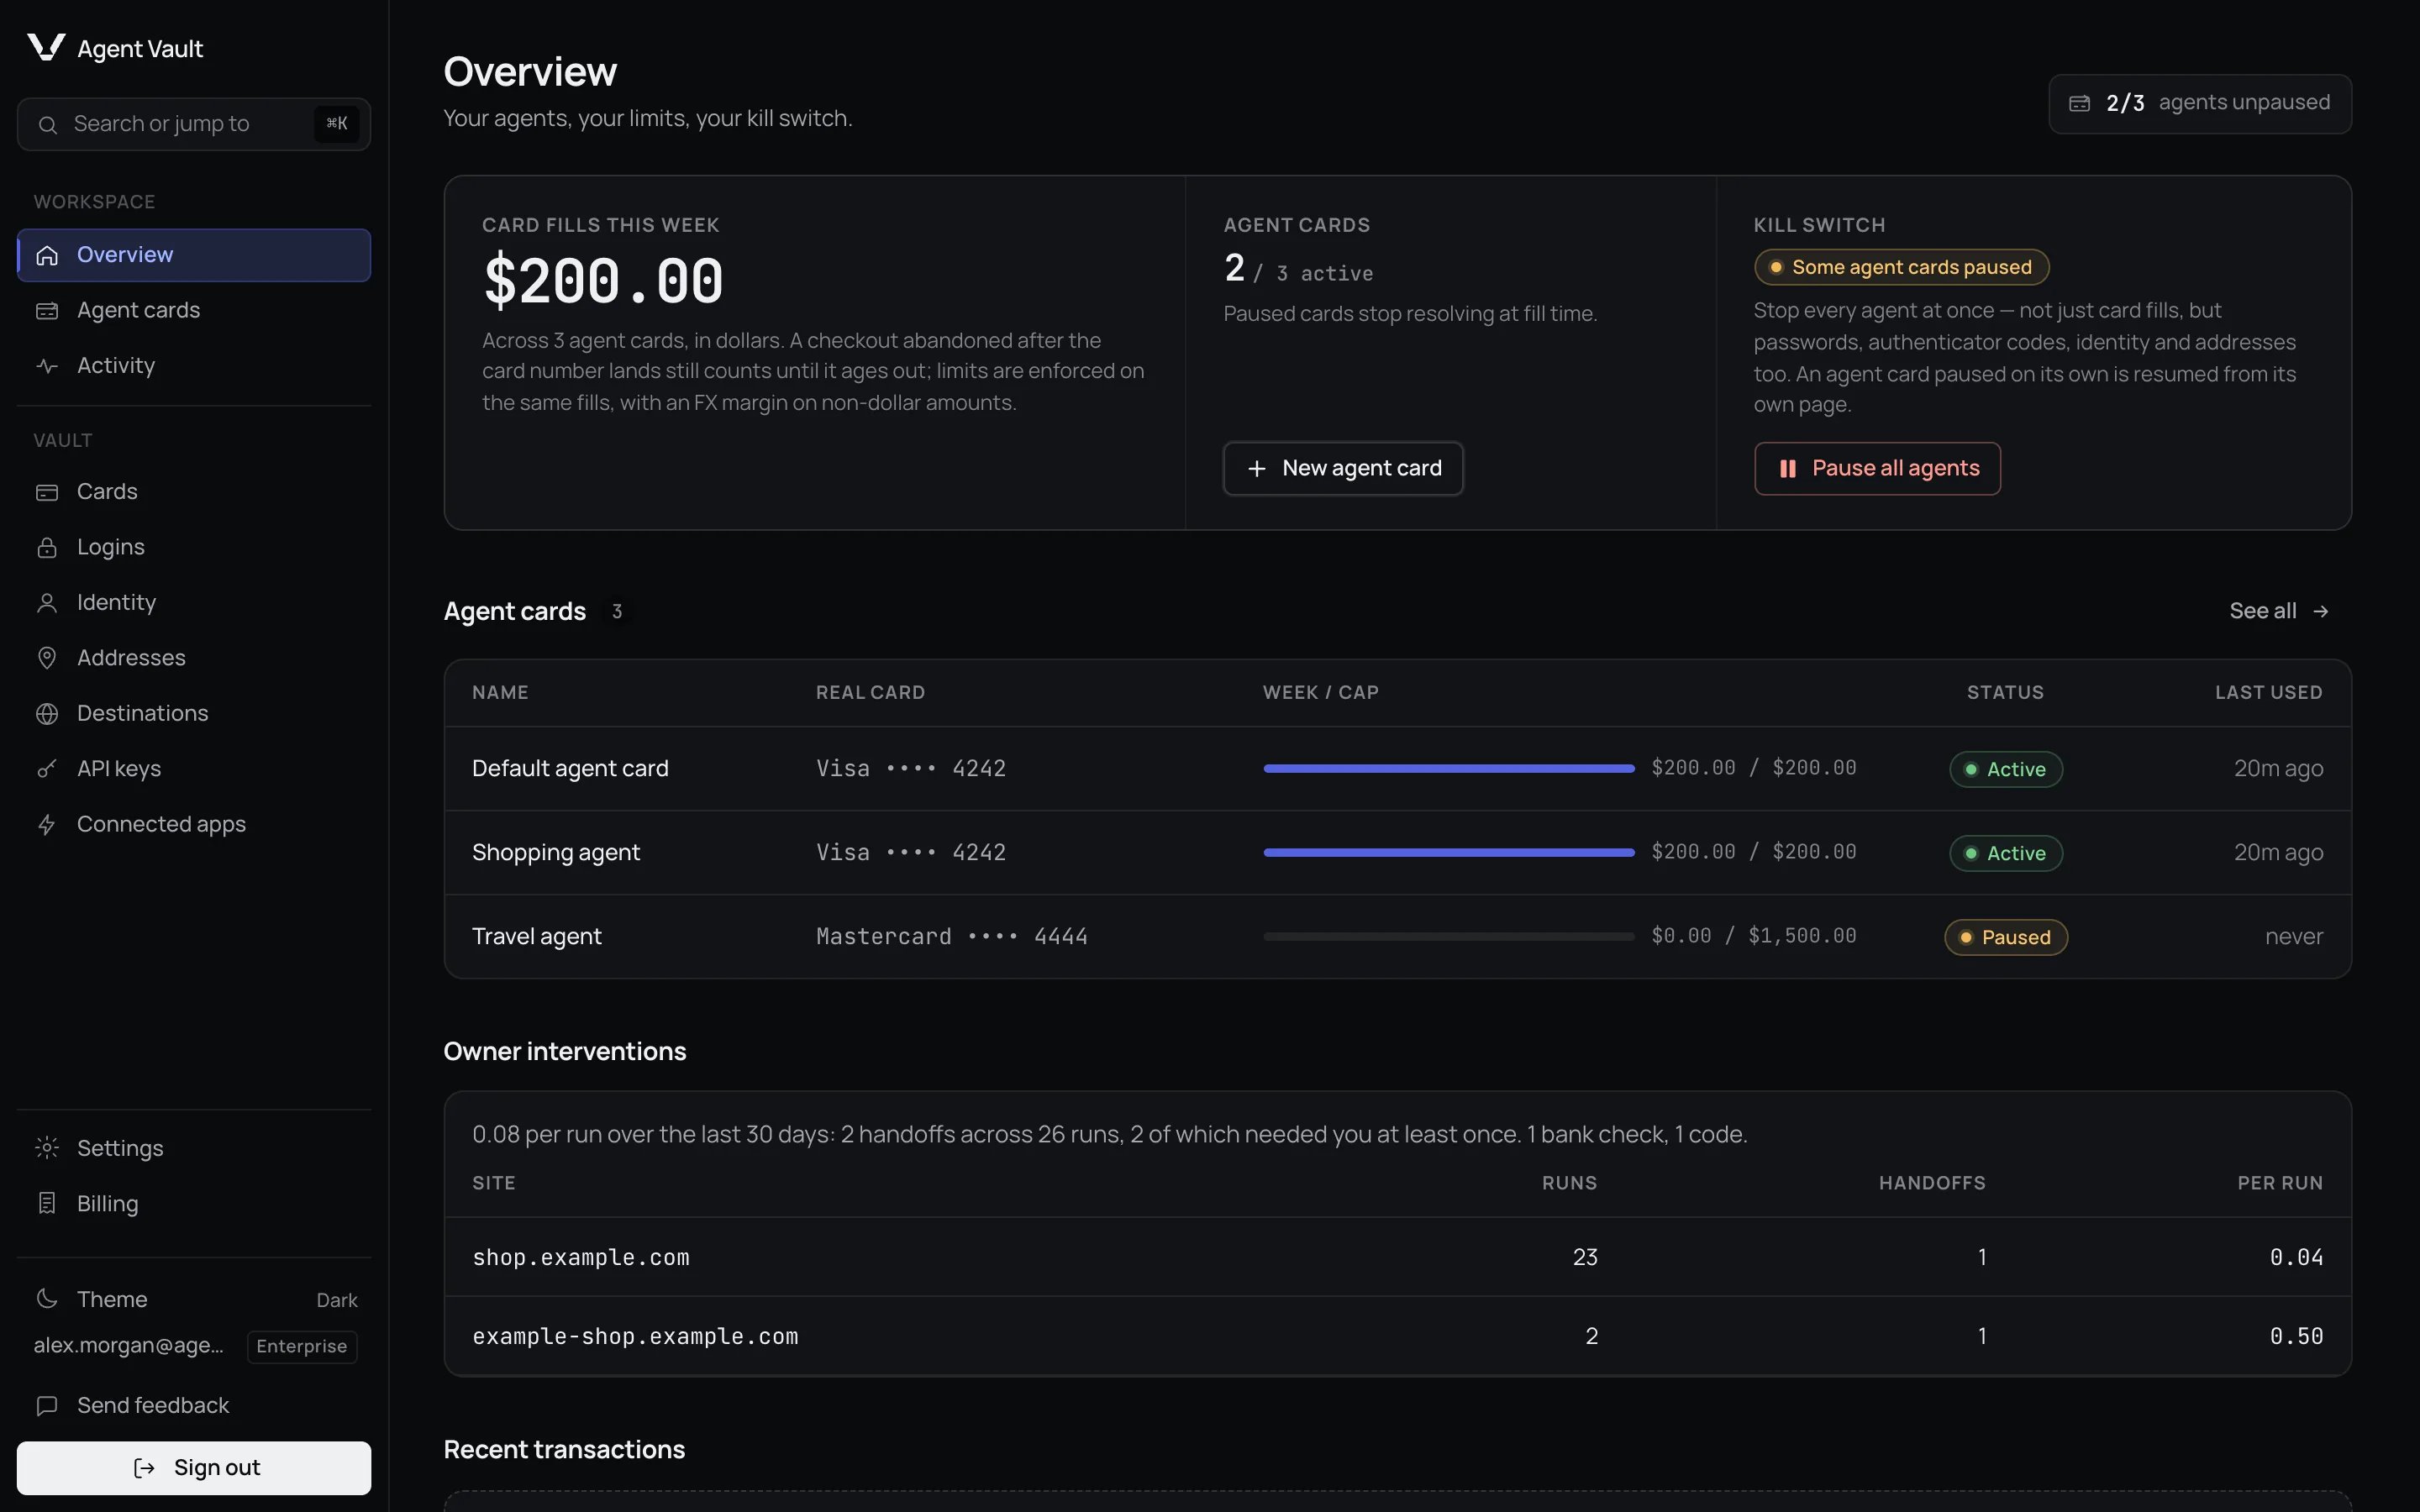Go to Activity in the sidebar

tap(194, 366)
